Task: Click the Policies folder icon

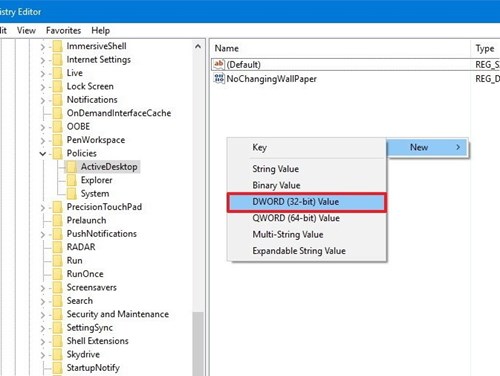Action: pyautogui.click(x=58, y=153)
